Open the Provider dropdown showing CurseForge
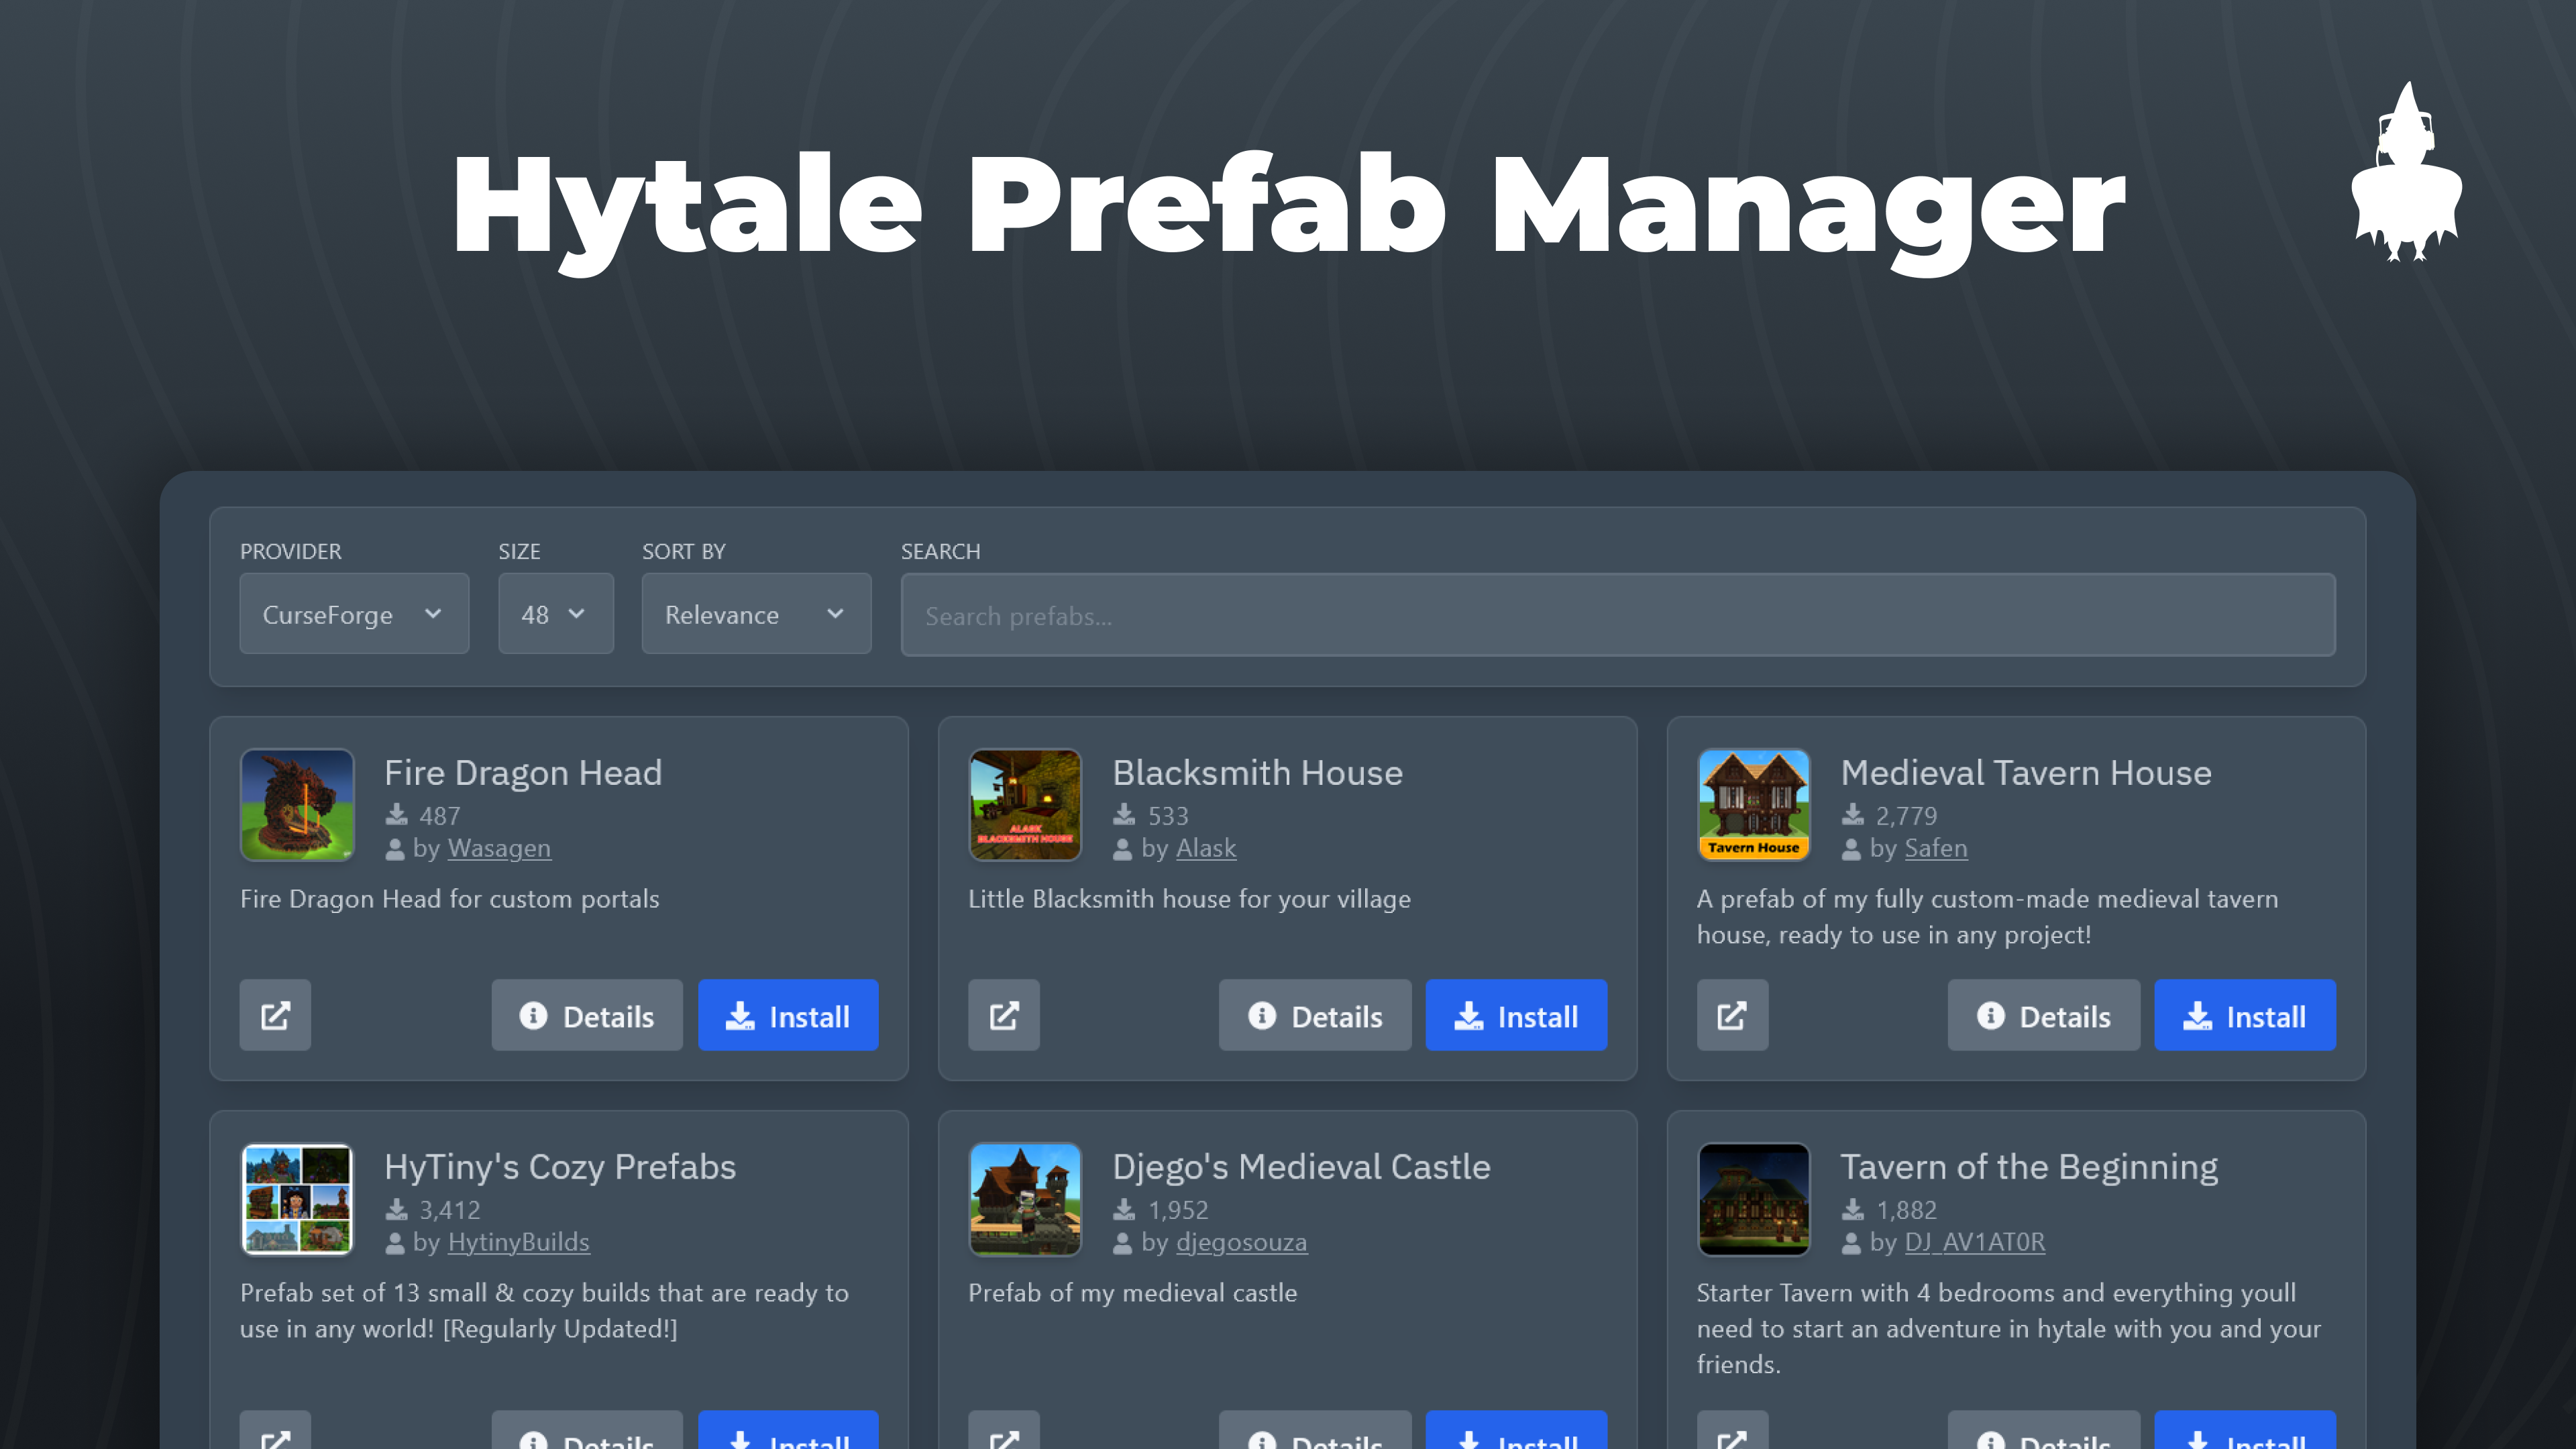The width and height of the screenshot is (2576, 1449). [x=354, y=614]
